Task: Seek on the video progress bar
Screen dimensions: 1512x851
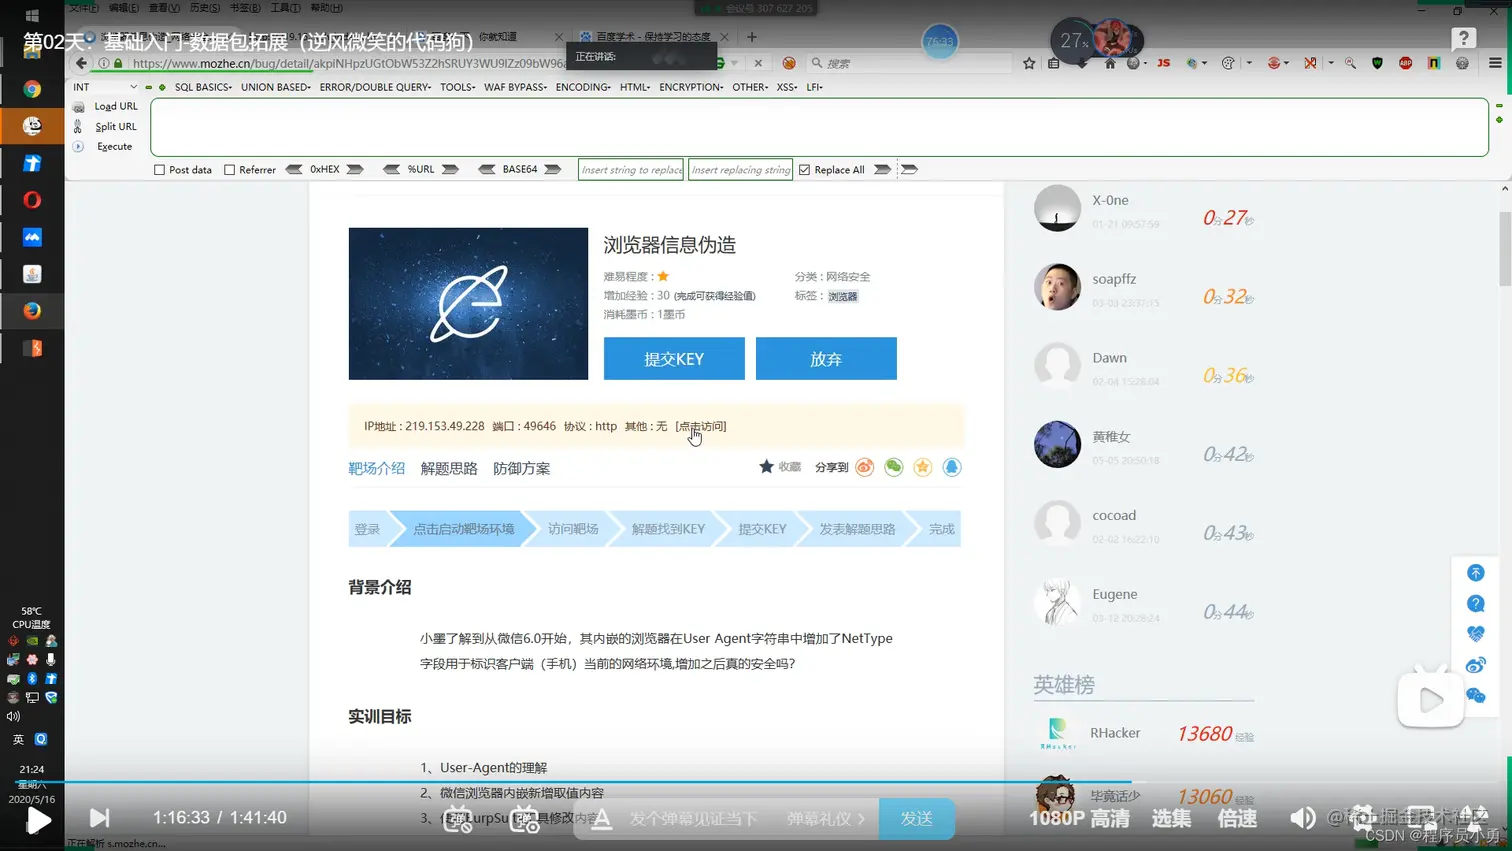Action: 756,782
